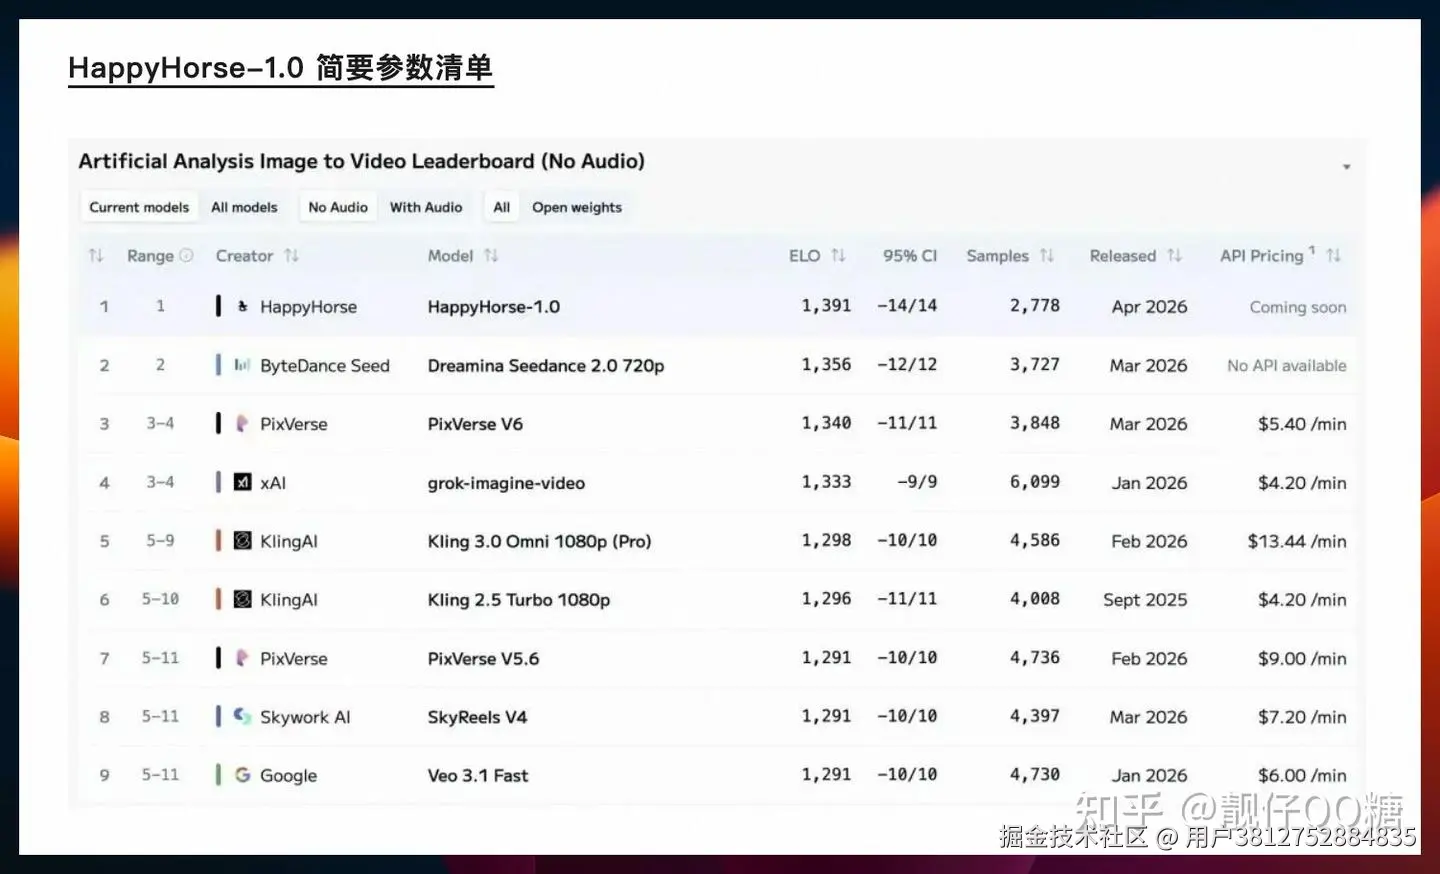
Task: Expand the leaderboard options dropdown arrow
Action: (1346, 167)
